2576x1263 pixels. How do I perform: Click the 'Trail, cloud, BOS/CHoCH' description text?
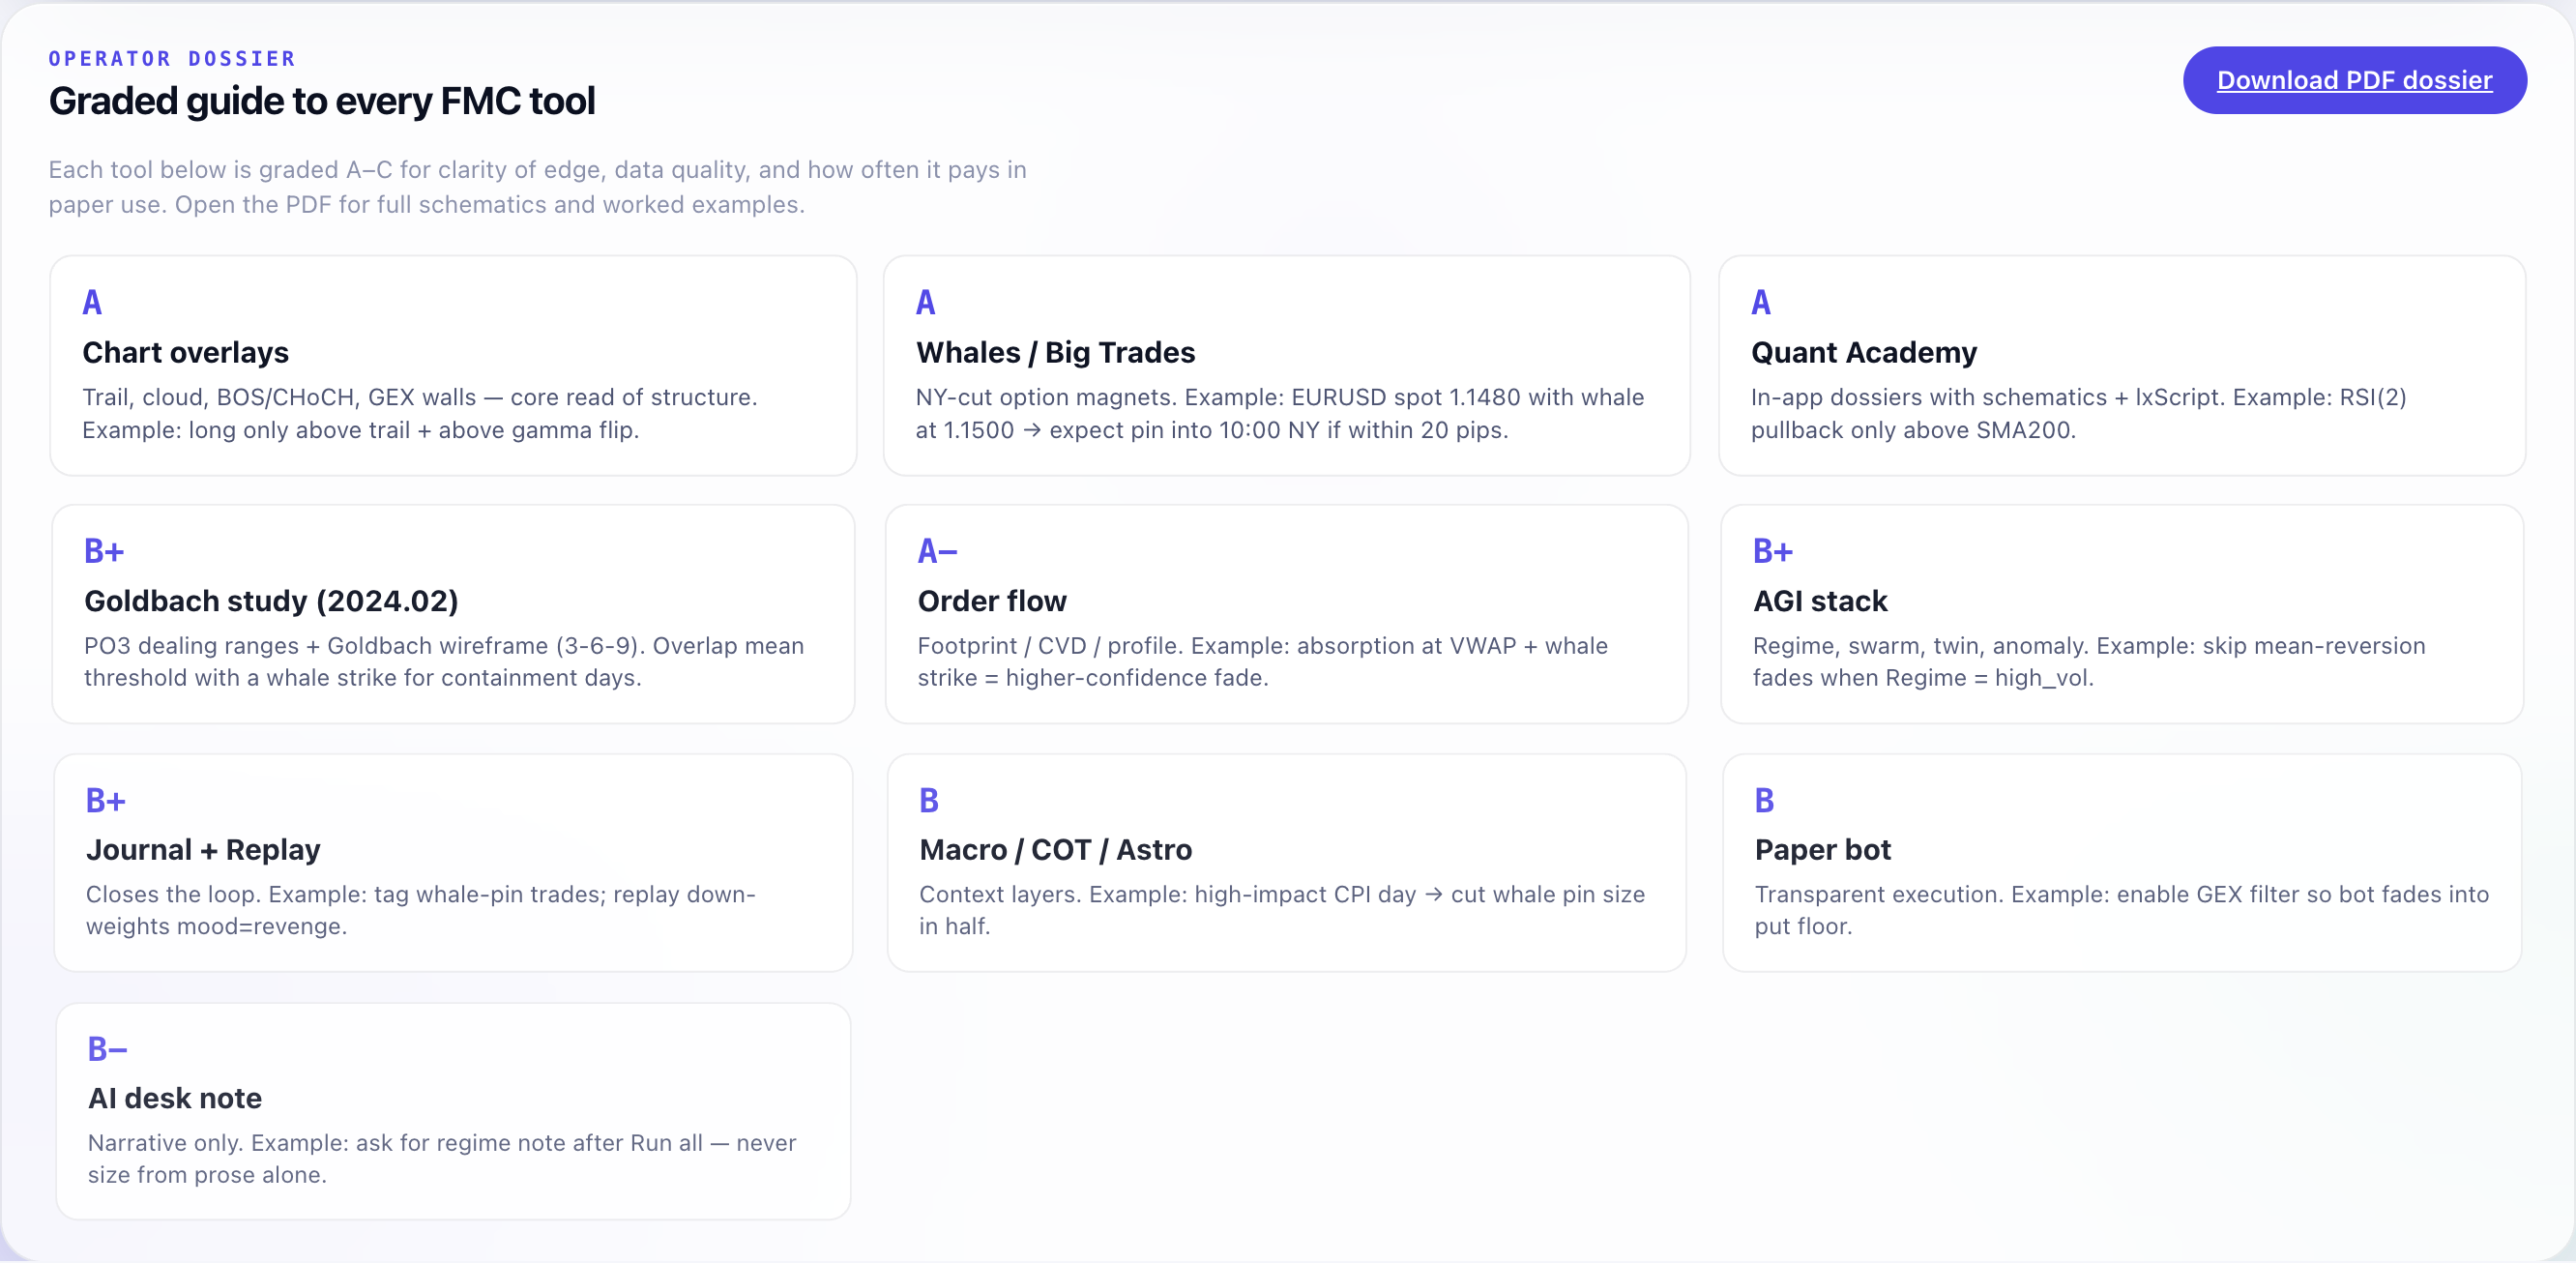420,413
